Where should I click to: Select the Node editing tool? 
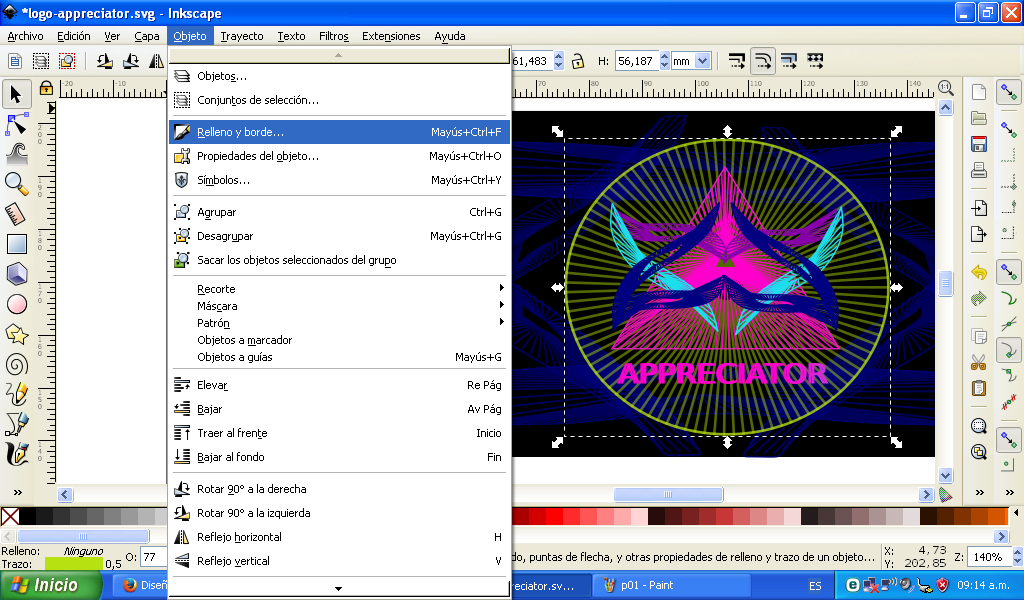tap(16, 125)
